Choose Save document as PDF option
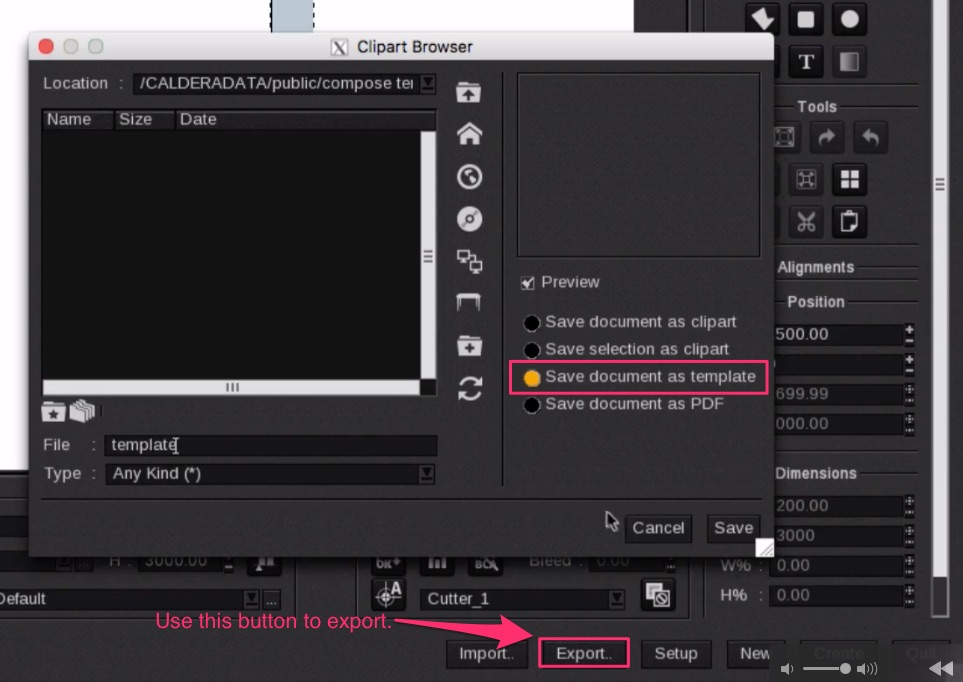The height and width of the screenshot is (682, 963). point(532,405)
